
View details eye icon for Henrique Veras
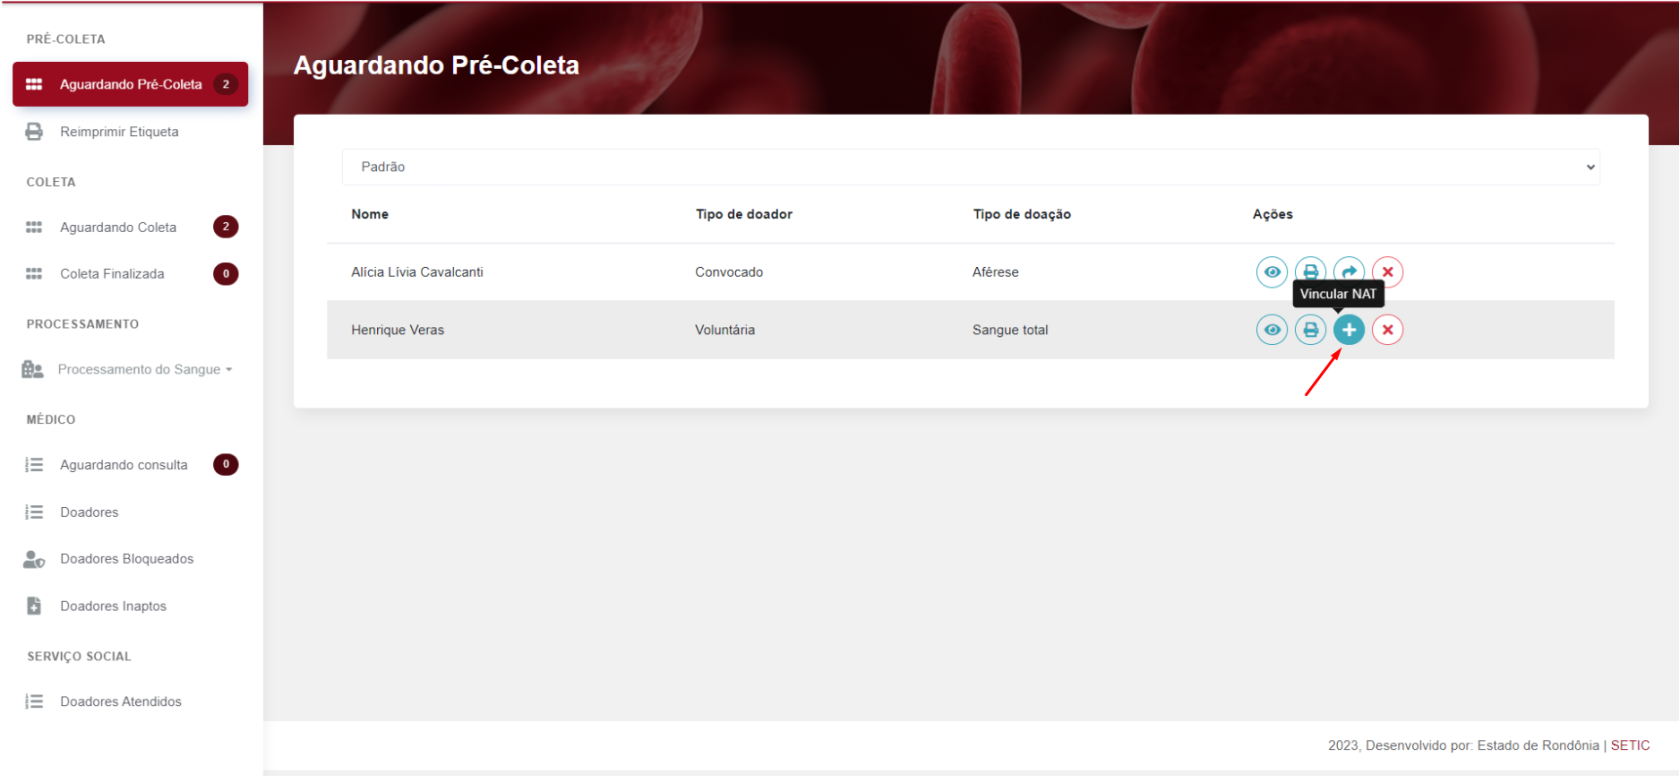pos(1271,330)
